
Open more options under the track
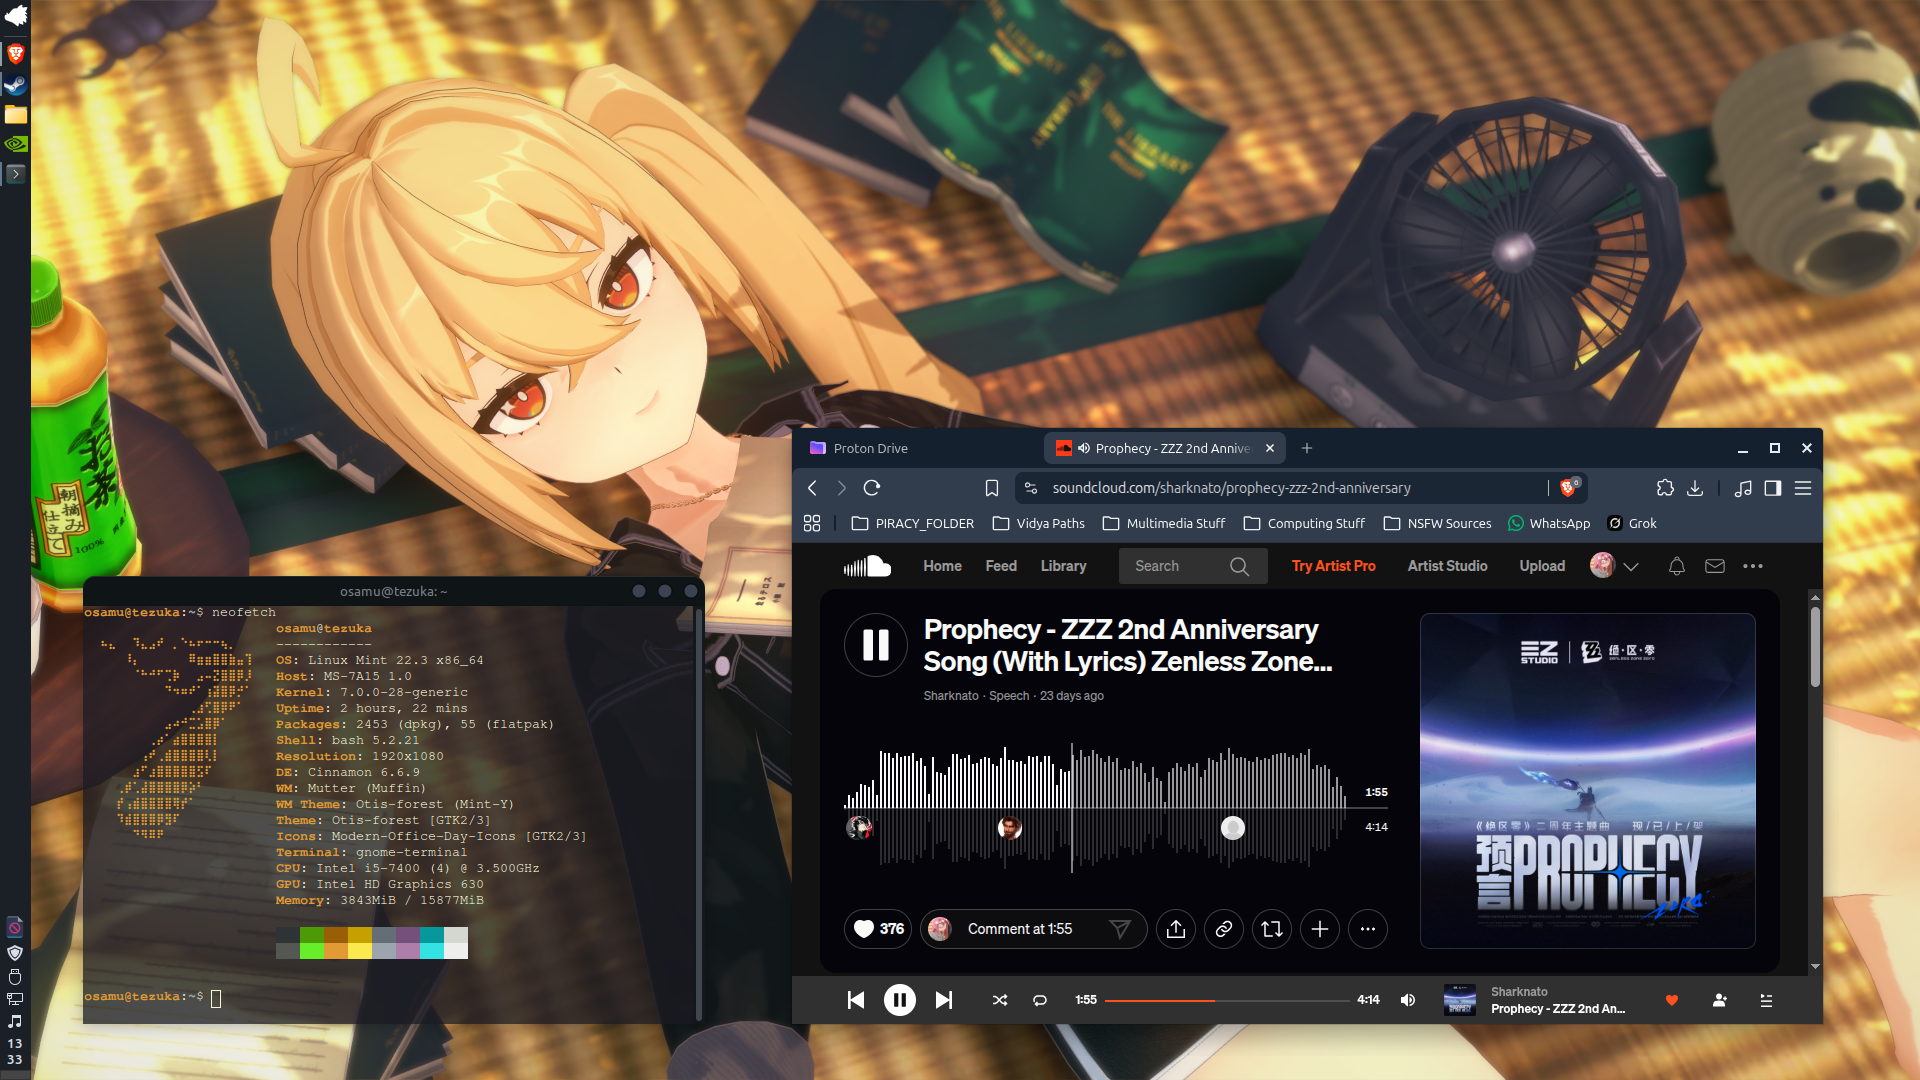[1368, 929]
